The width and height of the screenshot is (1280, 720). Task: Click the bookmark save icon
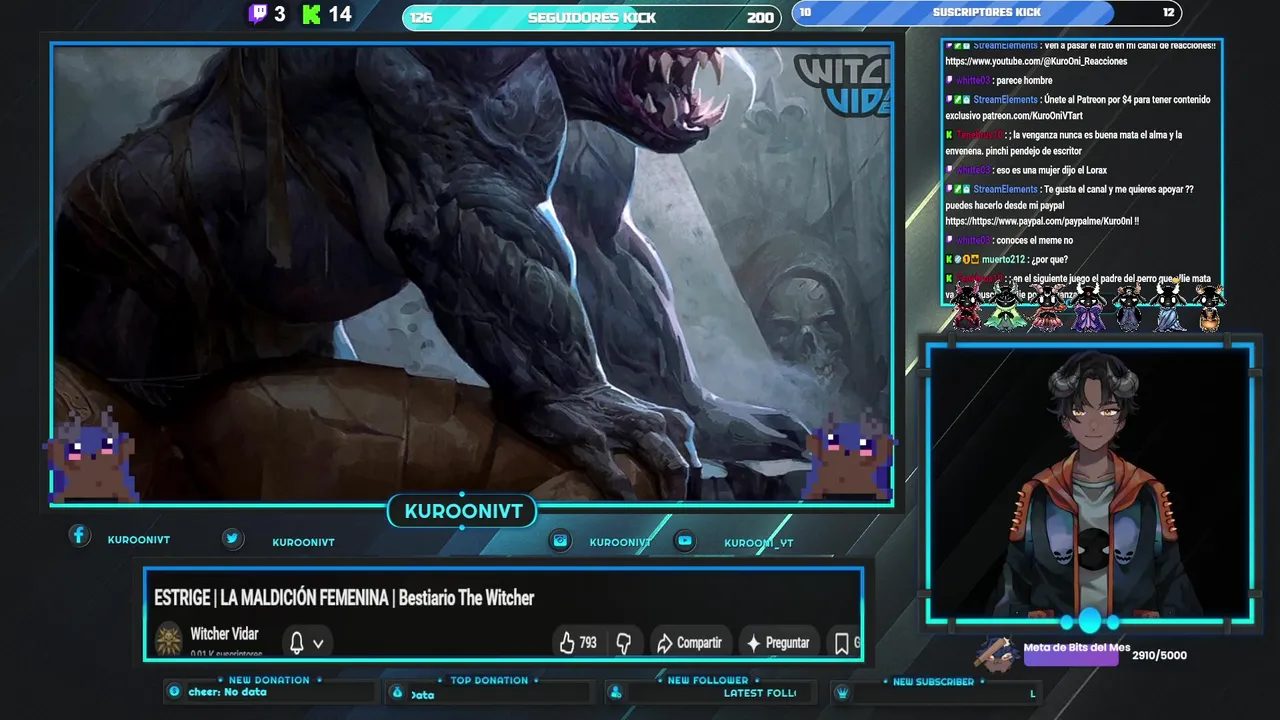[842, 642]
